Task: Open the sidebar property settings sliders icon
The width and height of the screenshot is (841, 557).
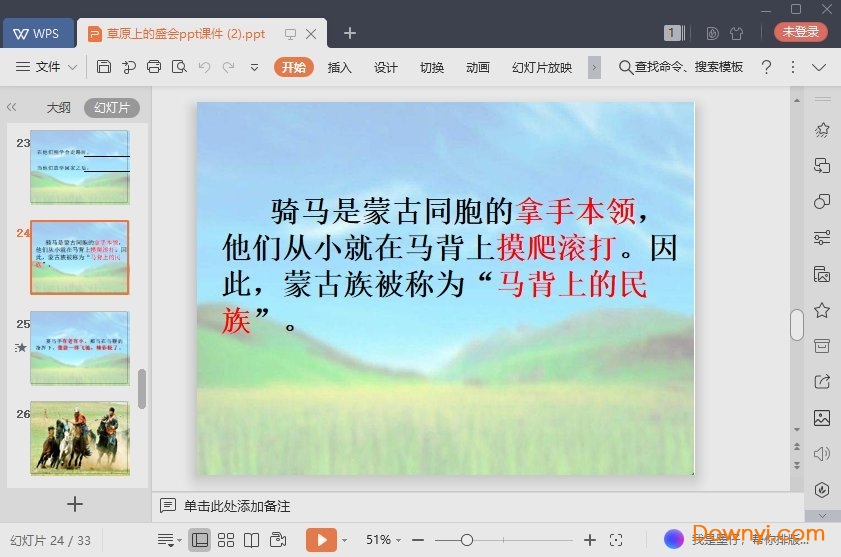Action: tap(822, 237)
